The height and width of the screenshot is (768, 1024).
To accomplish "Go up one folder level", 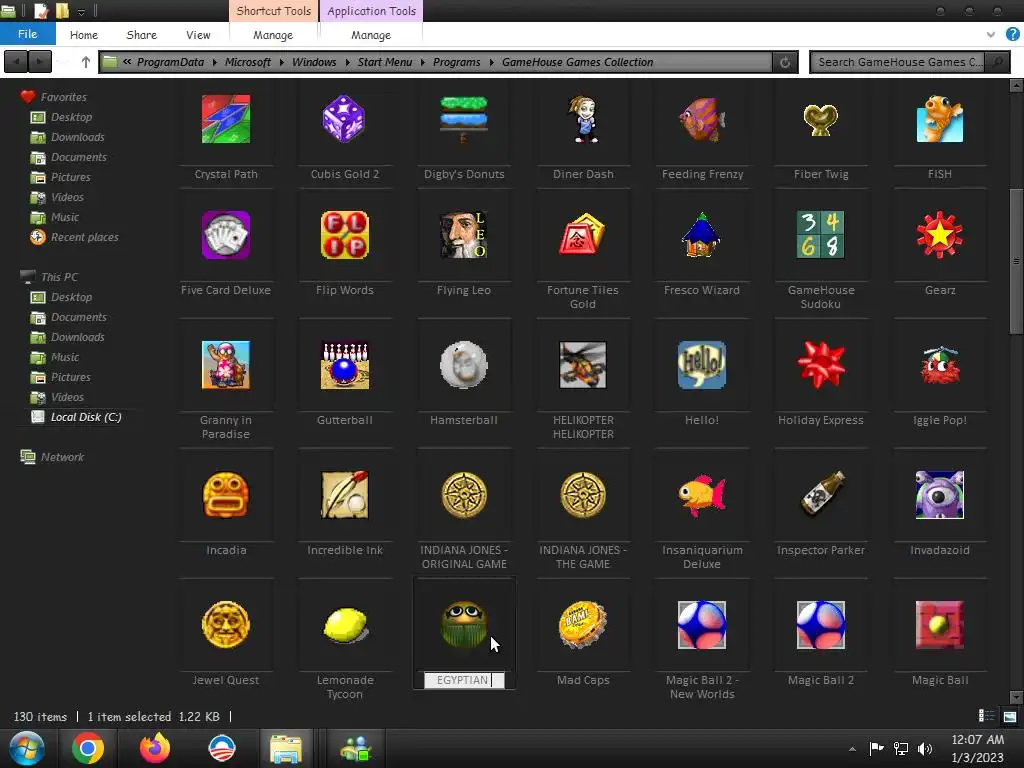I will click(86, 62).
